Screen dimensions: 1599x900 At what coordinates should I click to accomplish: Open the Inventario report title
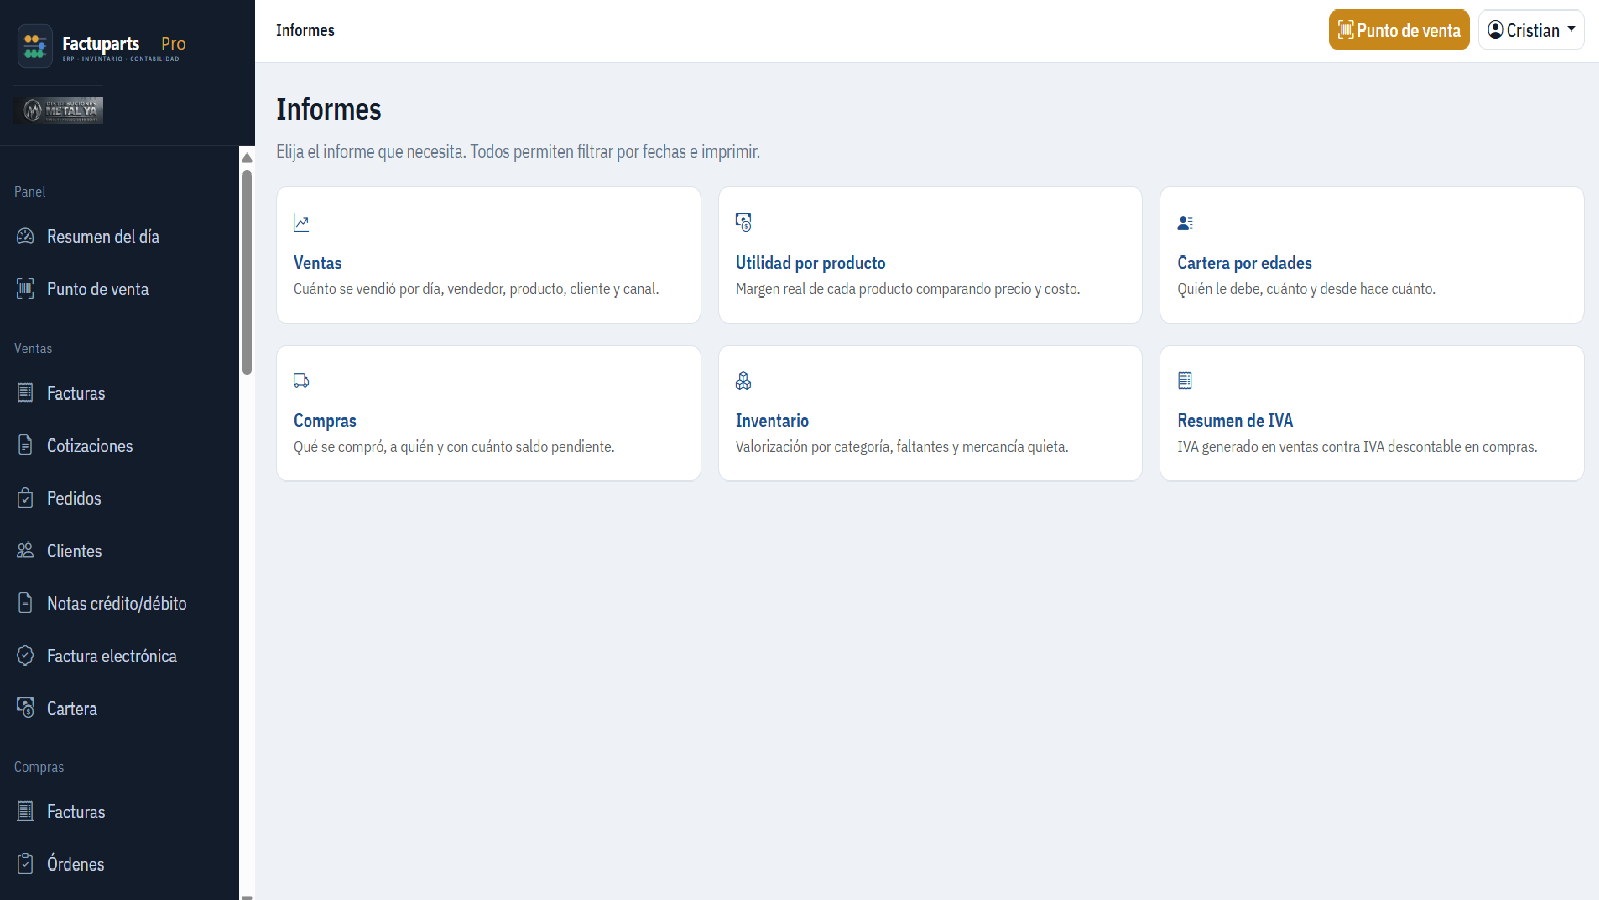pyautogui.click(x=772, y=421)
